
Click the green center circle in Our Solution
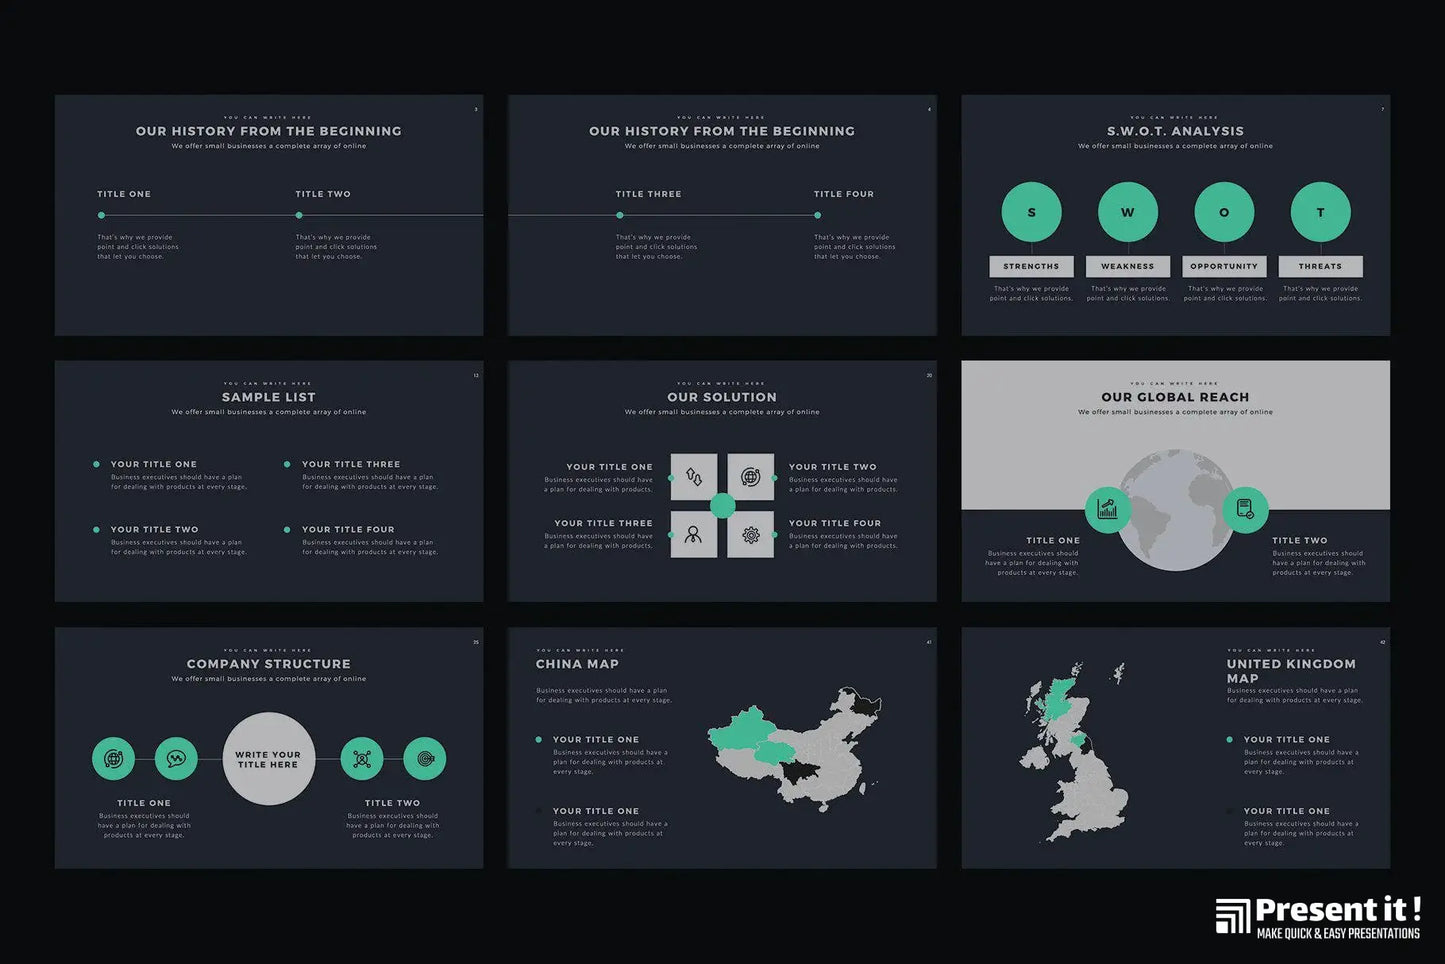tap(722, 506)
